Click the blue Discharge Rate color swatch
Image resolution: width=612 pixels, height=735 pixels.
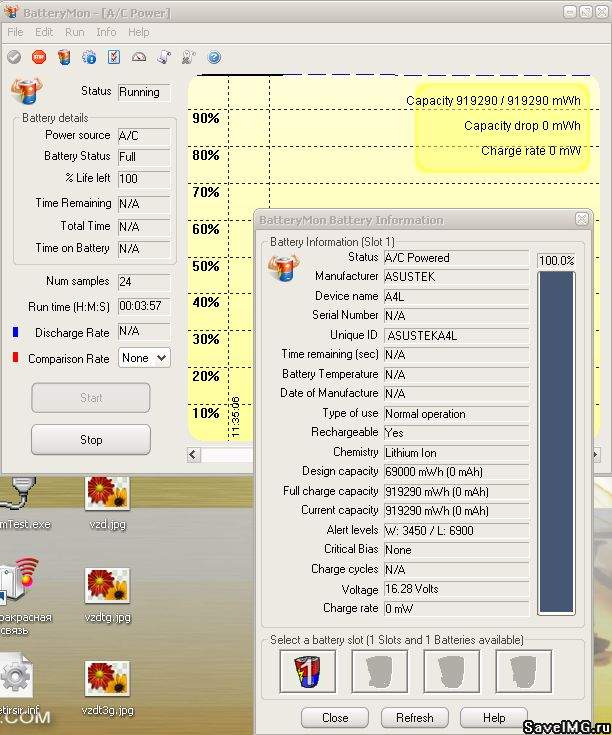15,332
